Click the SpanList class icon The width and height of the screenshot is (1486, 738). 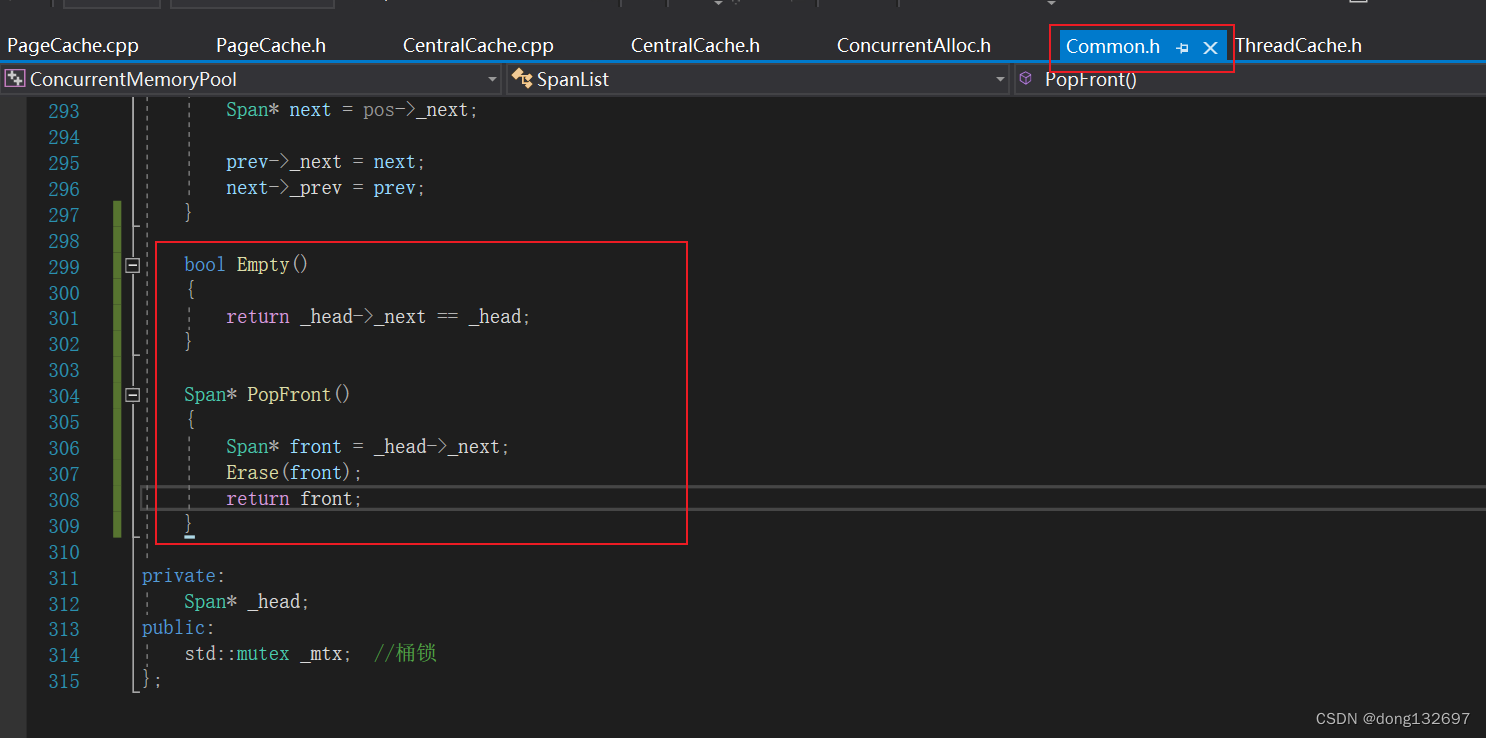pyautogui.click(x=522, y=79)
